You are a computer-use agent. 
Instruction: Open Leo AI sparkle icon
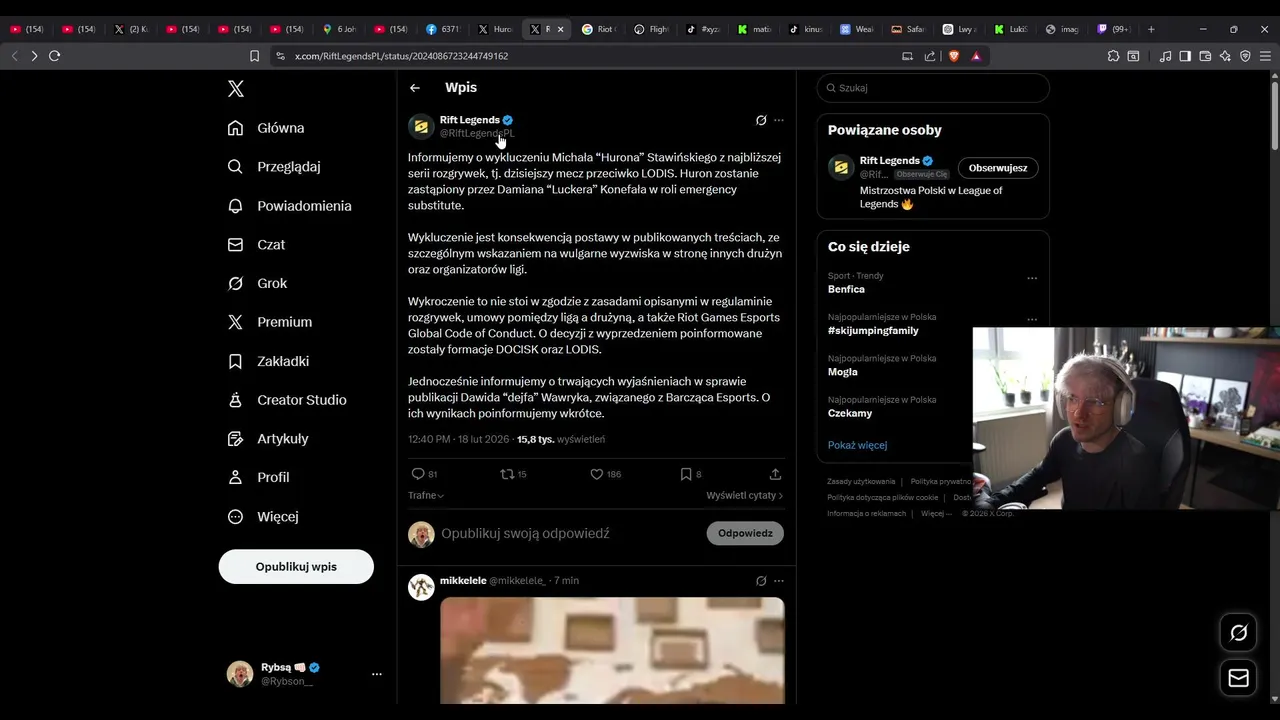(x=1225, y=56)
